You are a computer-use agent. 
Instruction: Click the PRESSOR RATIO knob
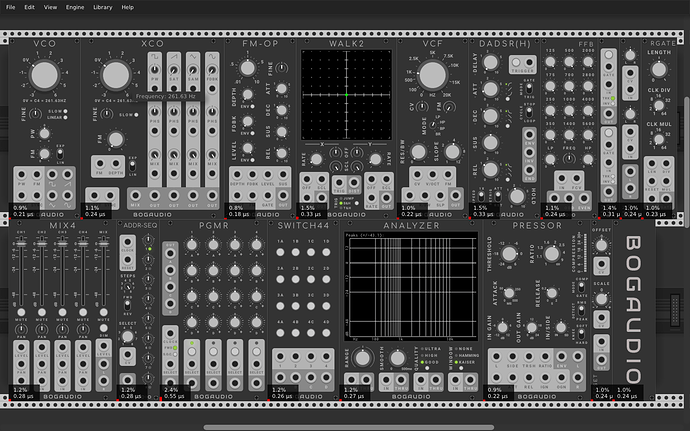[551, 254]
